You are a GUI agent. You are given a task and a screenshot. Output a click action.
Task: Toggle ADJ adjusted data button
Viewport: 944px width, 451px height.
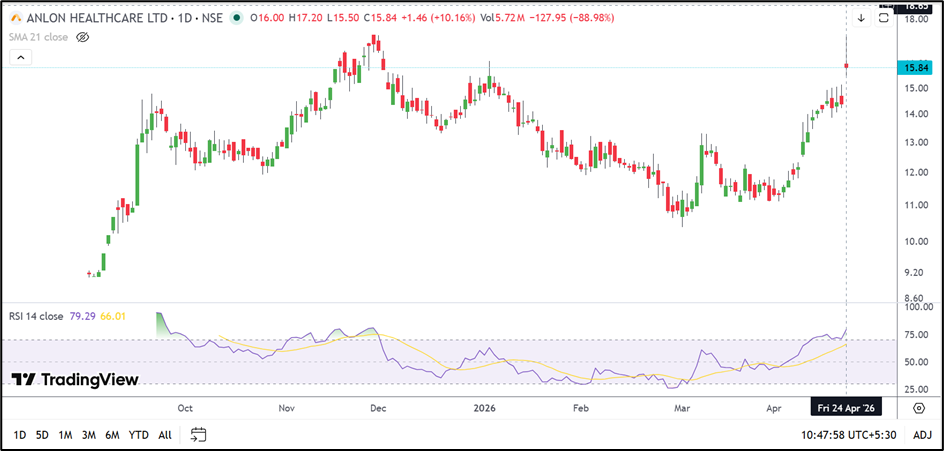pos(922,434)
